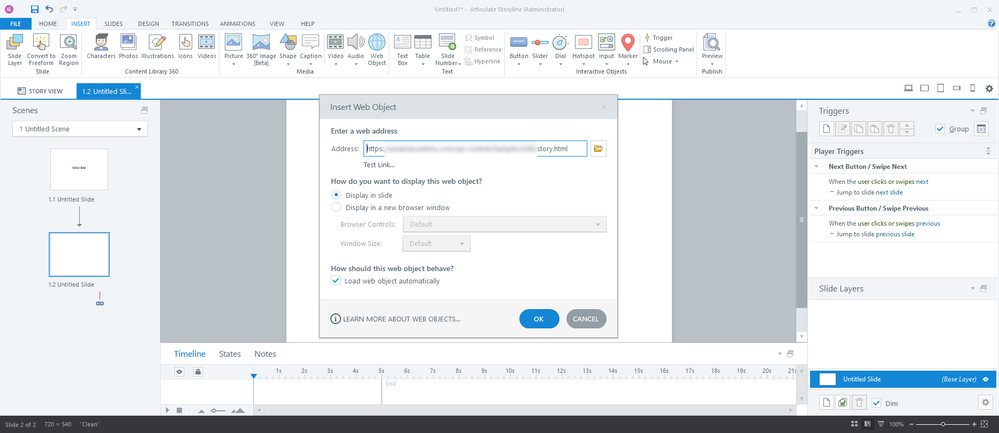The width and height of the screenshot is (999, 433).
Task: Insert a Hotspot object
Action: click(x=582, y=46)
